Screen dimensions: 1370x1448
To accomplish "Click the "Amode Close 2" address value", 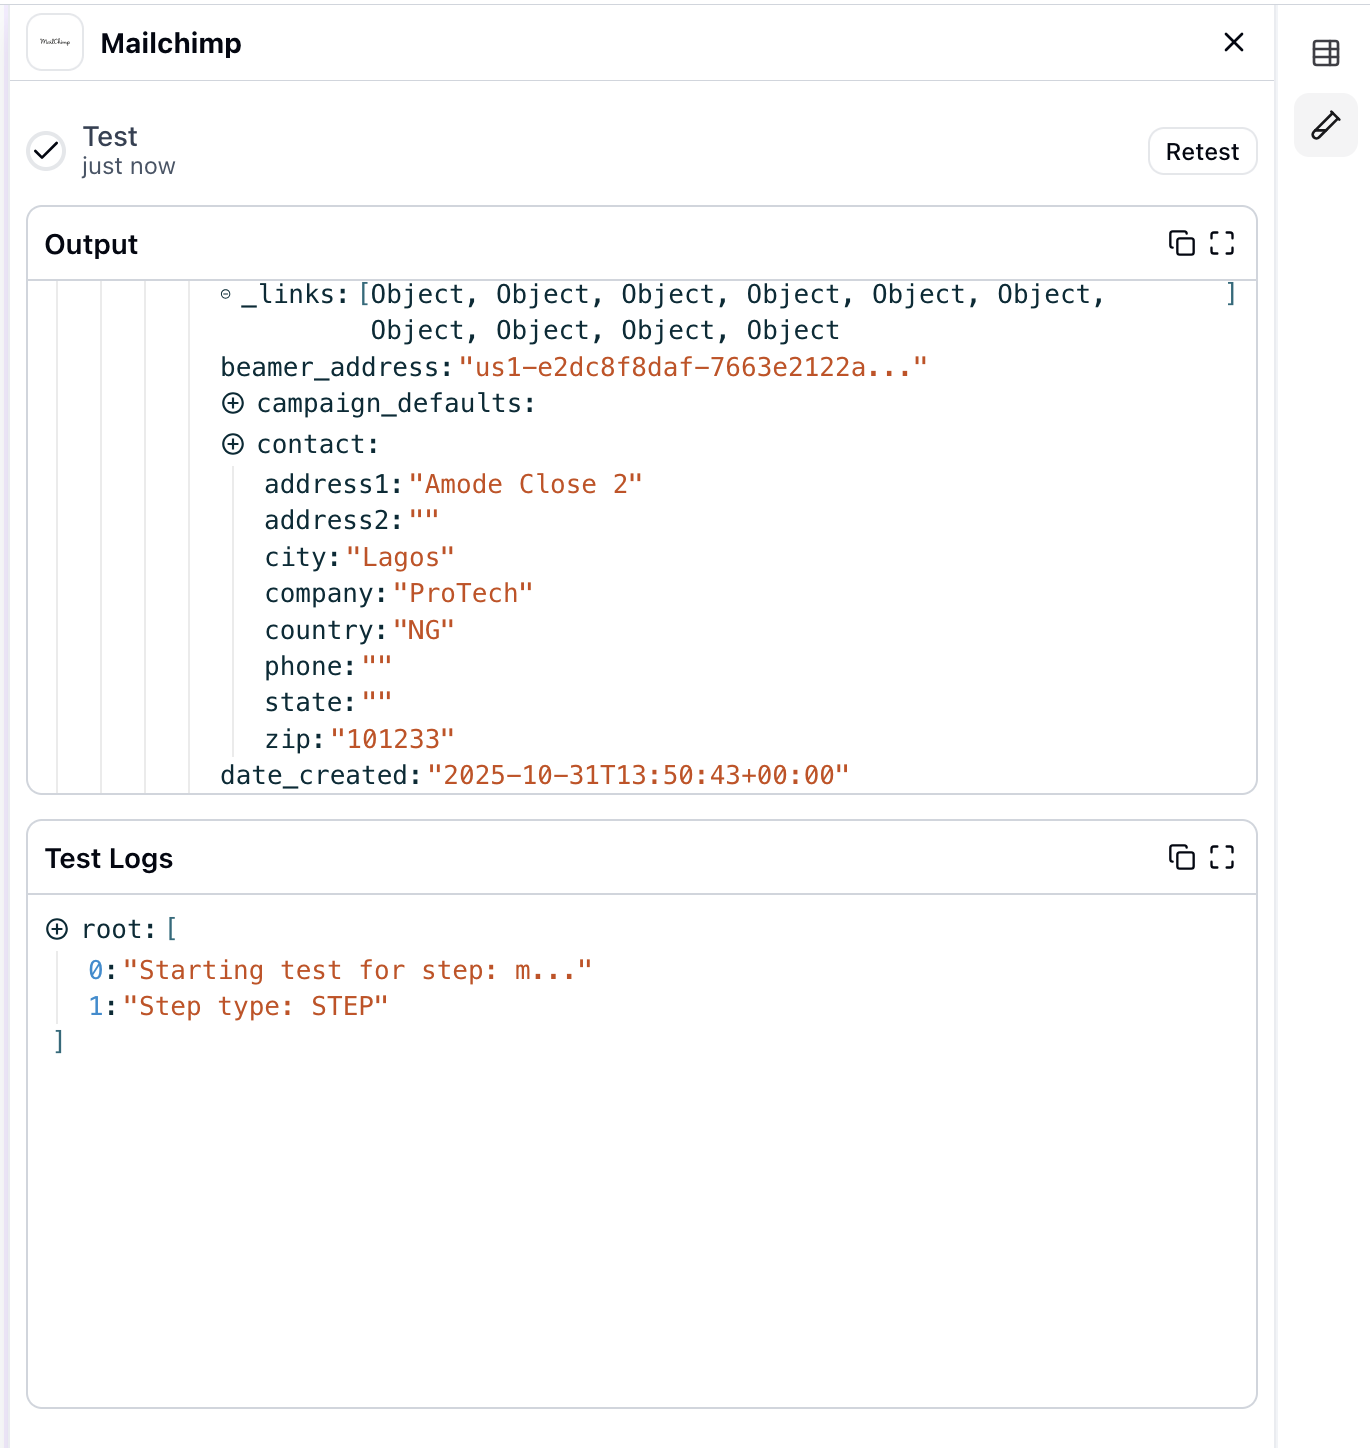I will click(x=525, y=485).
